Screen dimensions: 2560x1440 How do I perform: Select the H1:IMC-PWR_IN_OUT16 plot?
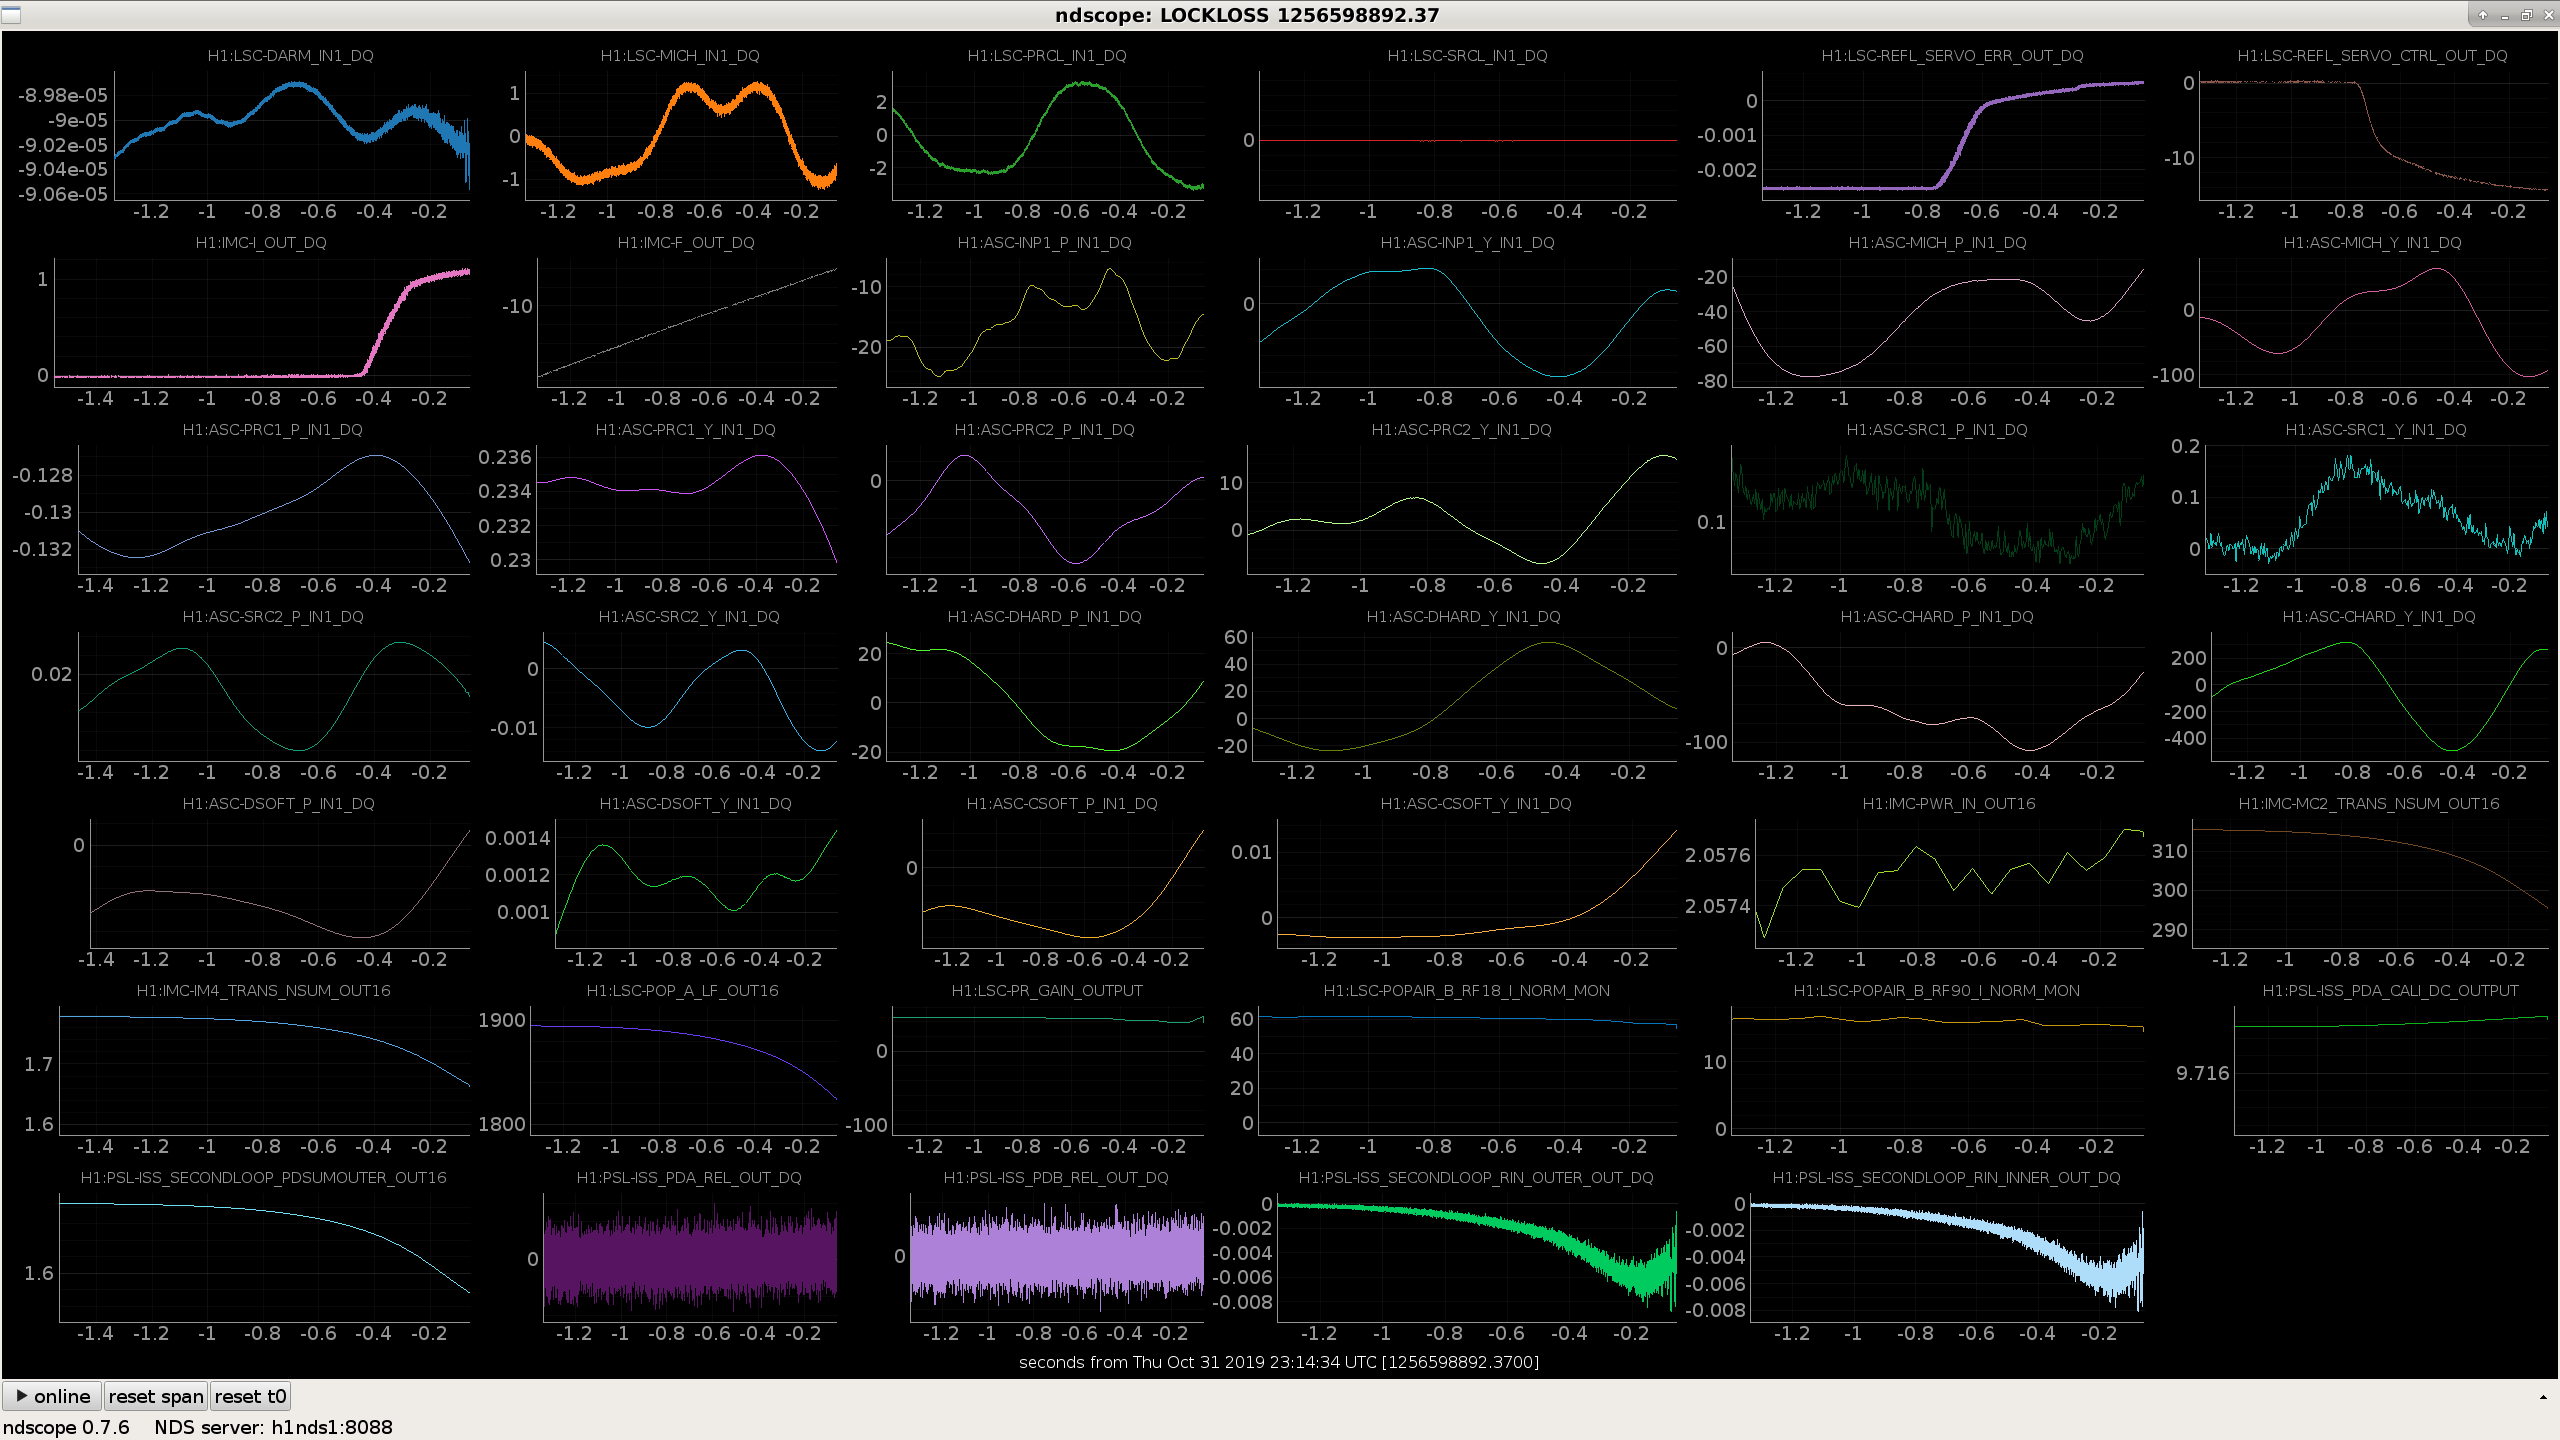click(1949, 883)
